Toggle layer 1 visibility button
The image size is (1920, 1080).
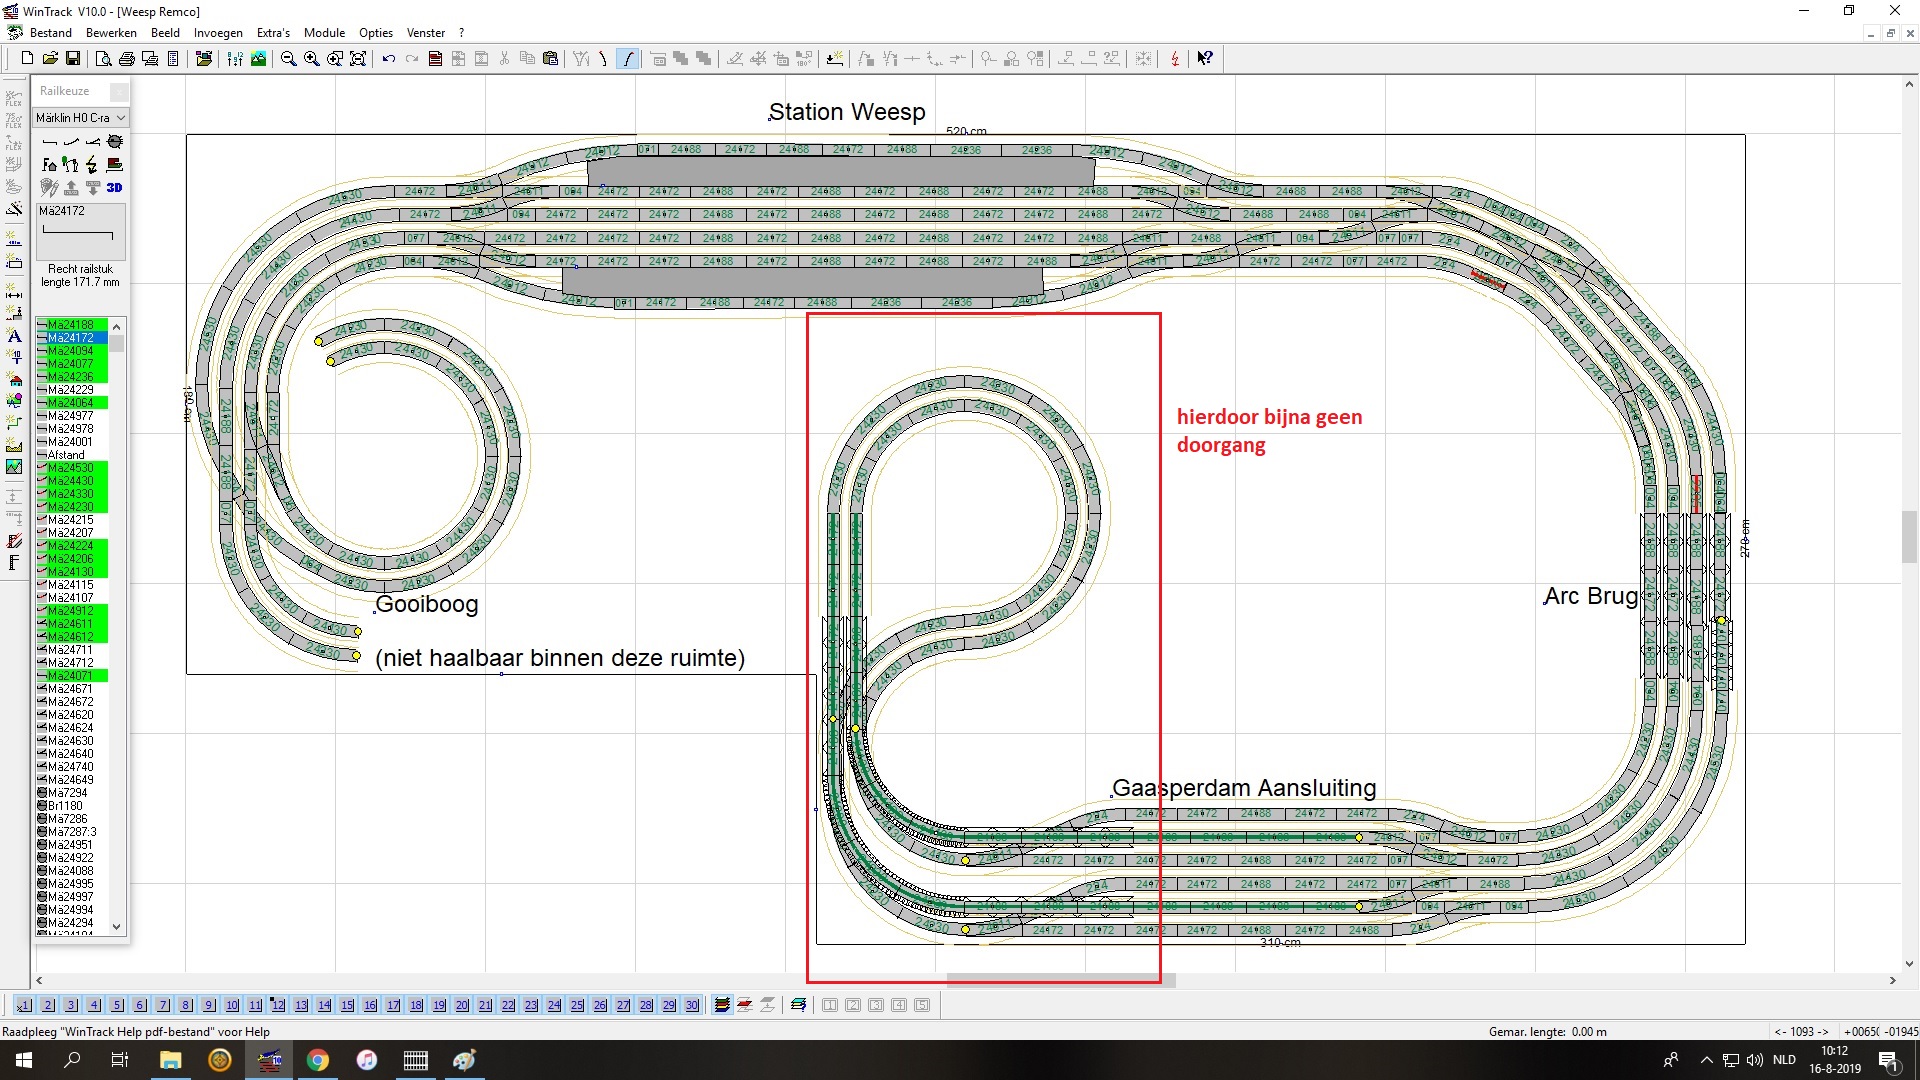pyautogui.click(x=25, y=1005)
